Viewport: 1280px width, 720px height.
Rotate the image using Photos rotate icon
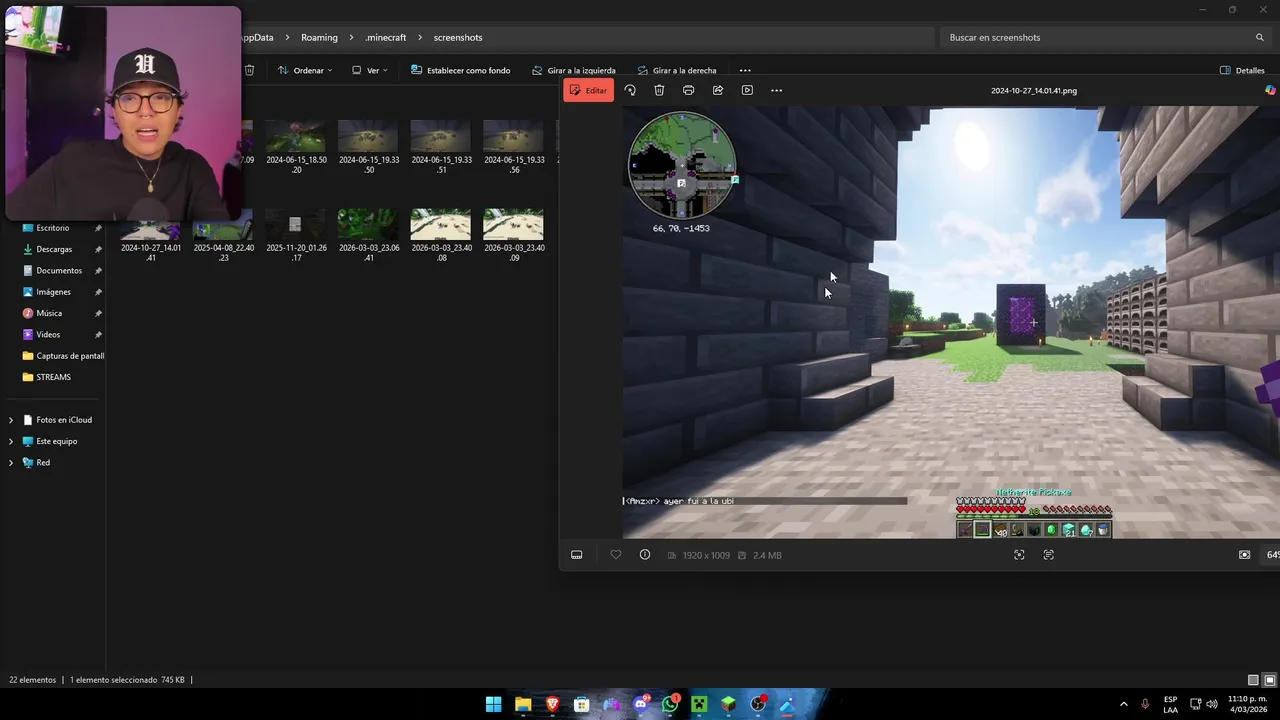[630, 90]
